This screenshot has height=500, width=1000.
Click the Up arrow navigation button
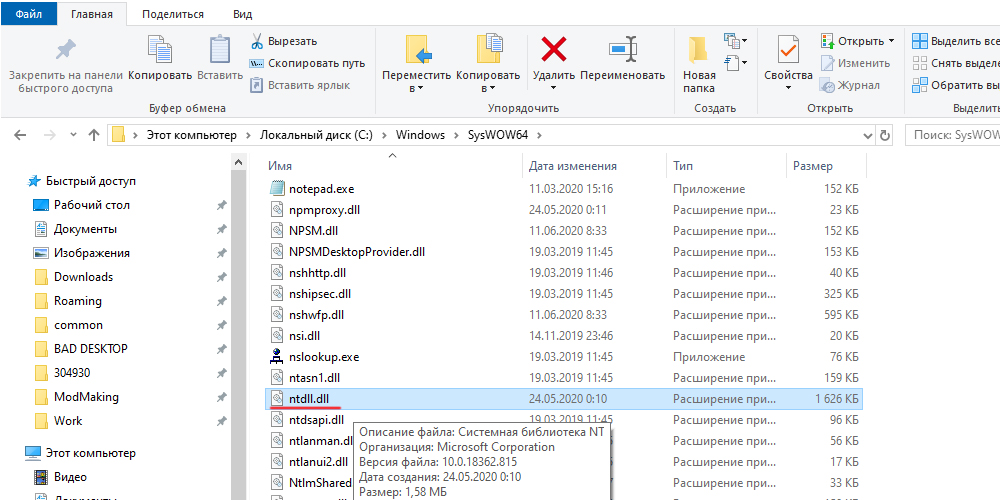94,135
